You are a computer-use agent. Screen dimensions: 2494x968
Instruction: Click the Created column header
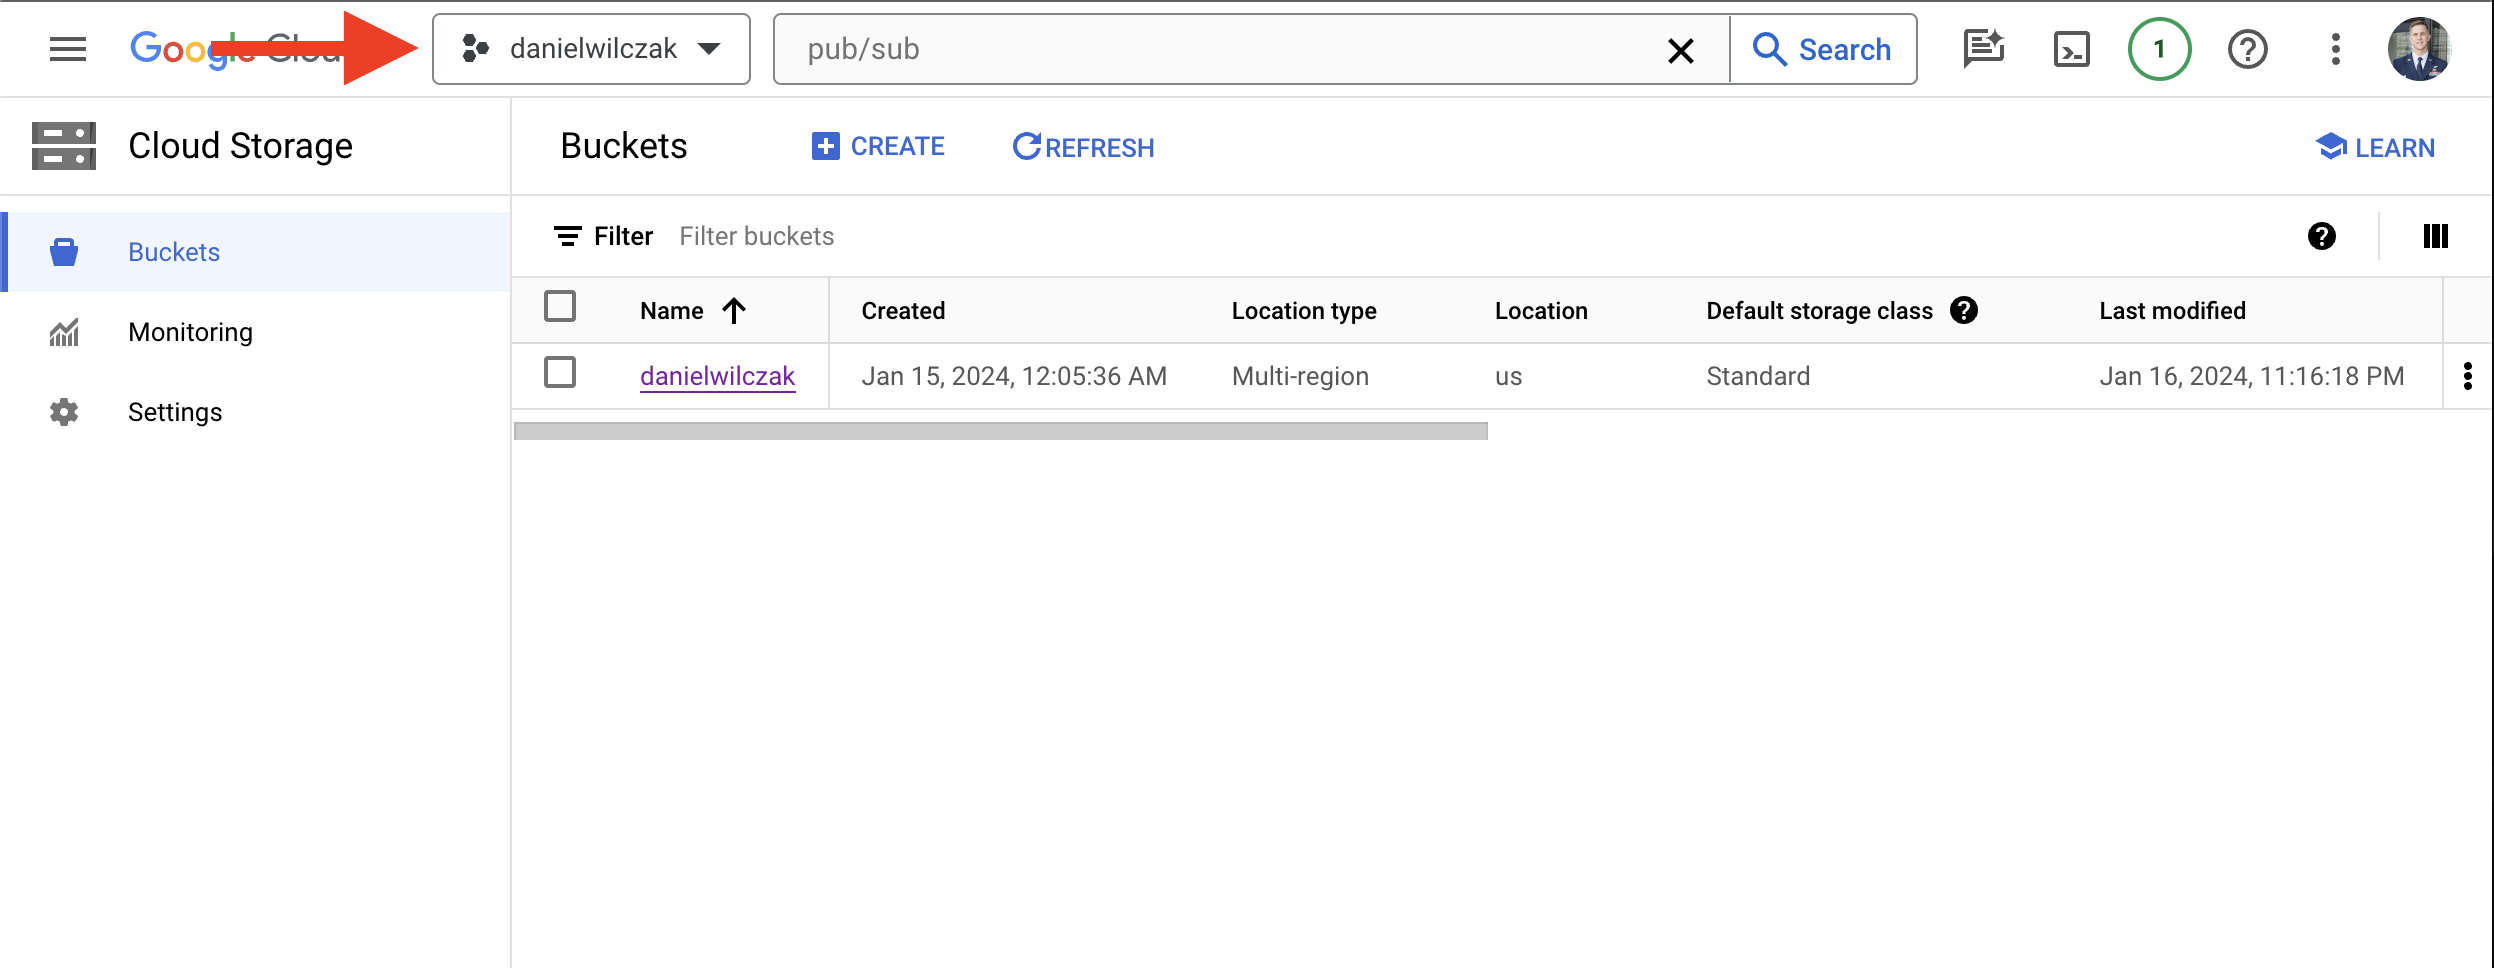click(x=903, y=311)
